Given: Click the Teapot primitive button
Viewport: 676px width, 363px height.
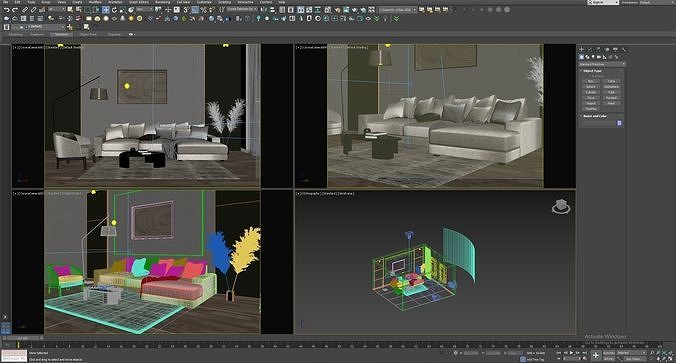Looking at the screenshot, I should [x=591, y=103].
